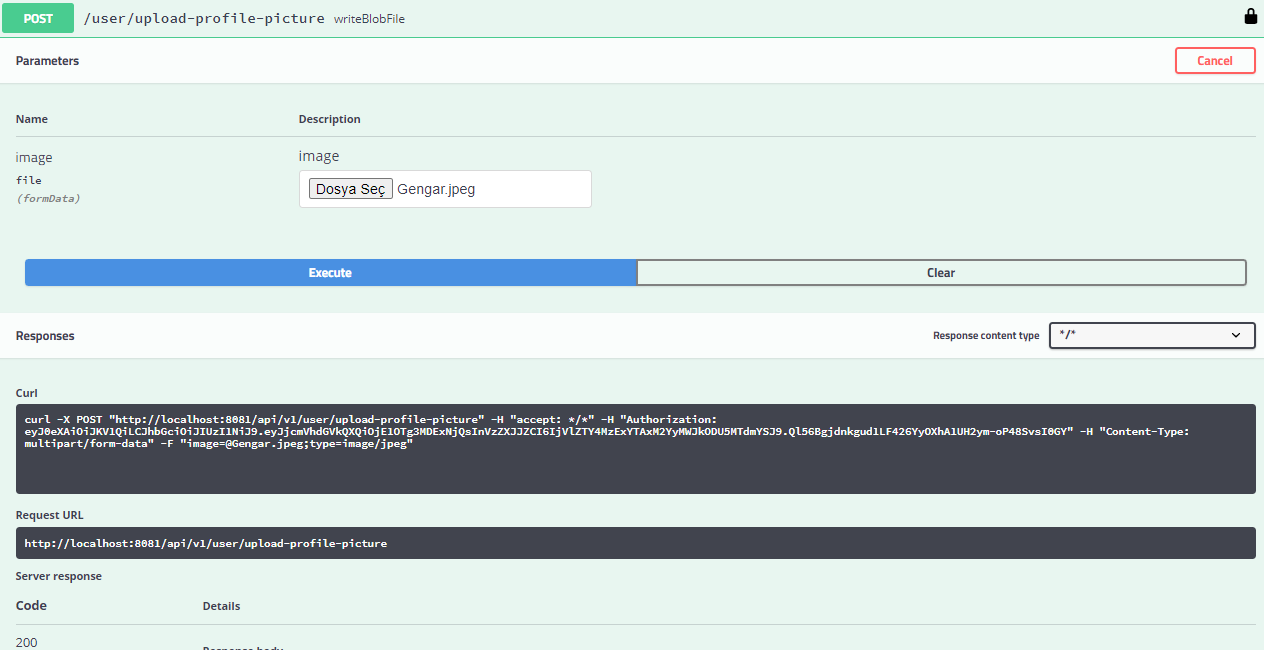The height and width of the screenshot is (650, 1264).
Task: Click the writeBlobFile operation label
Action: click(369, 18)
